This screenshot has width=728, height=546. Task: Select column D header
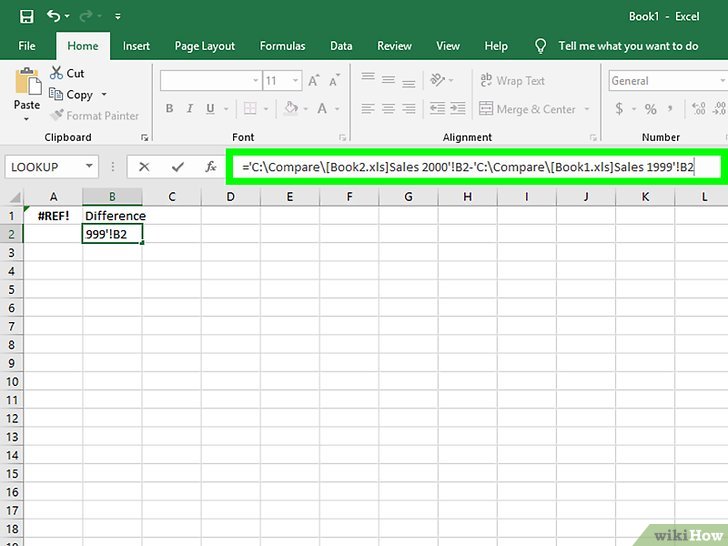(231, 197)
